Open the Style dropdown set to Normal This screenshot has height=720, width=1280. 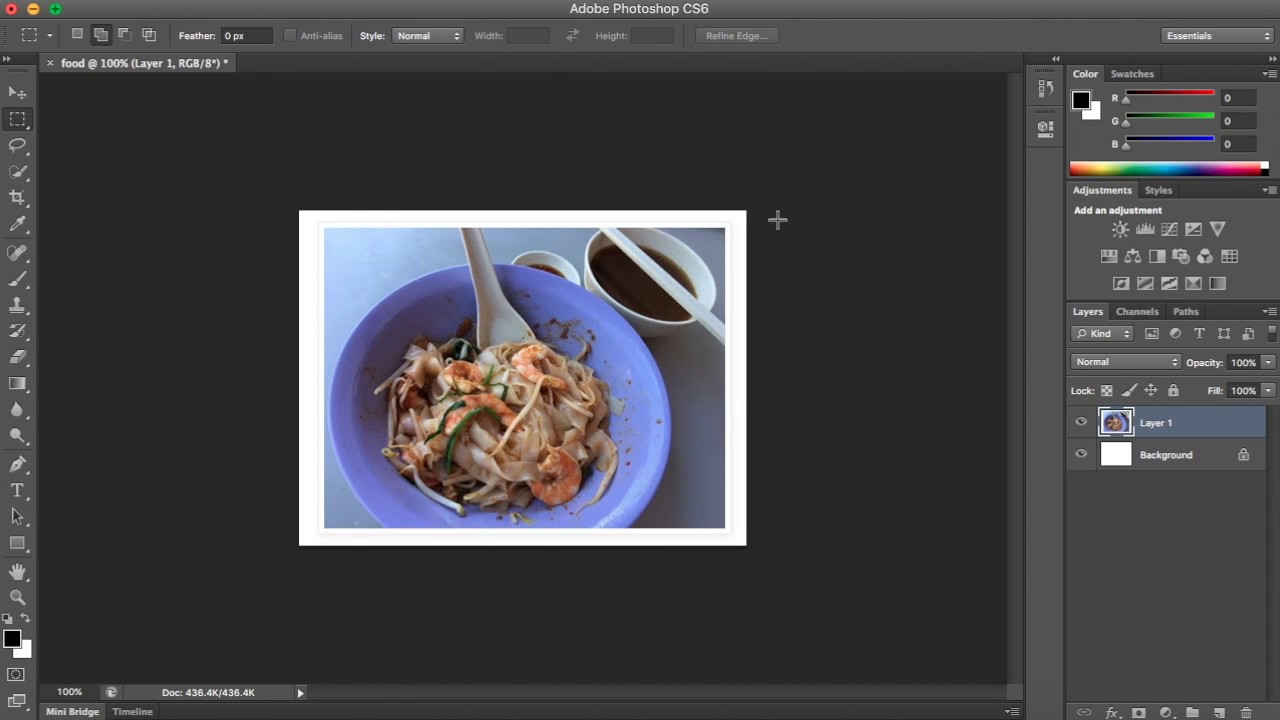[428, 36]
